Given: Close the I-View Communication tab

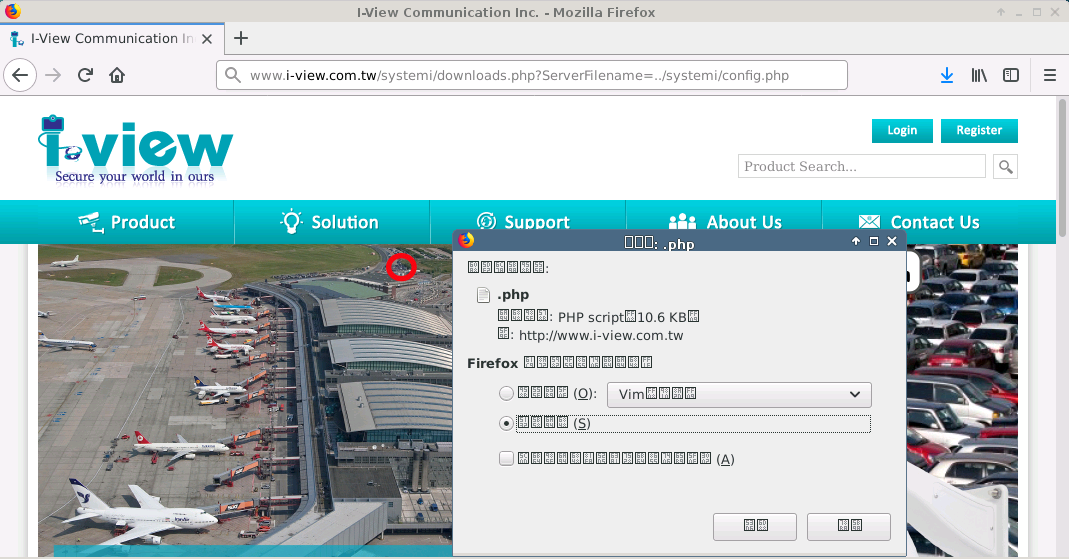Looking at the screenshot, I should pos(207,39).
